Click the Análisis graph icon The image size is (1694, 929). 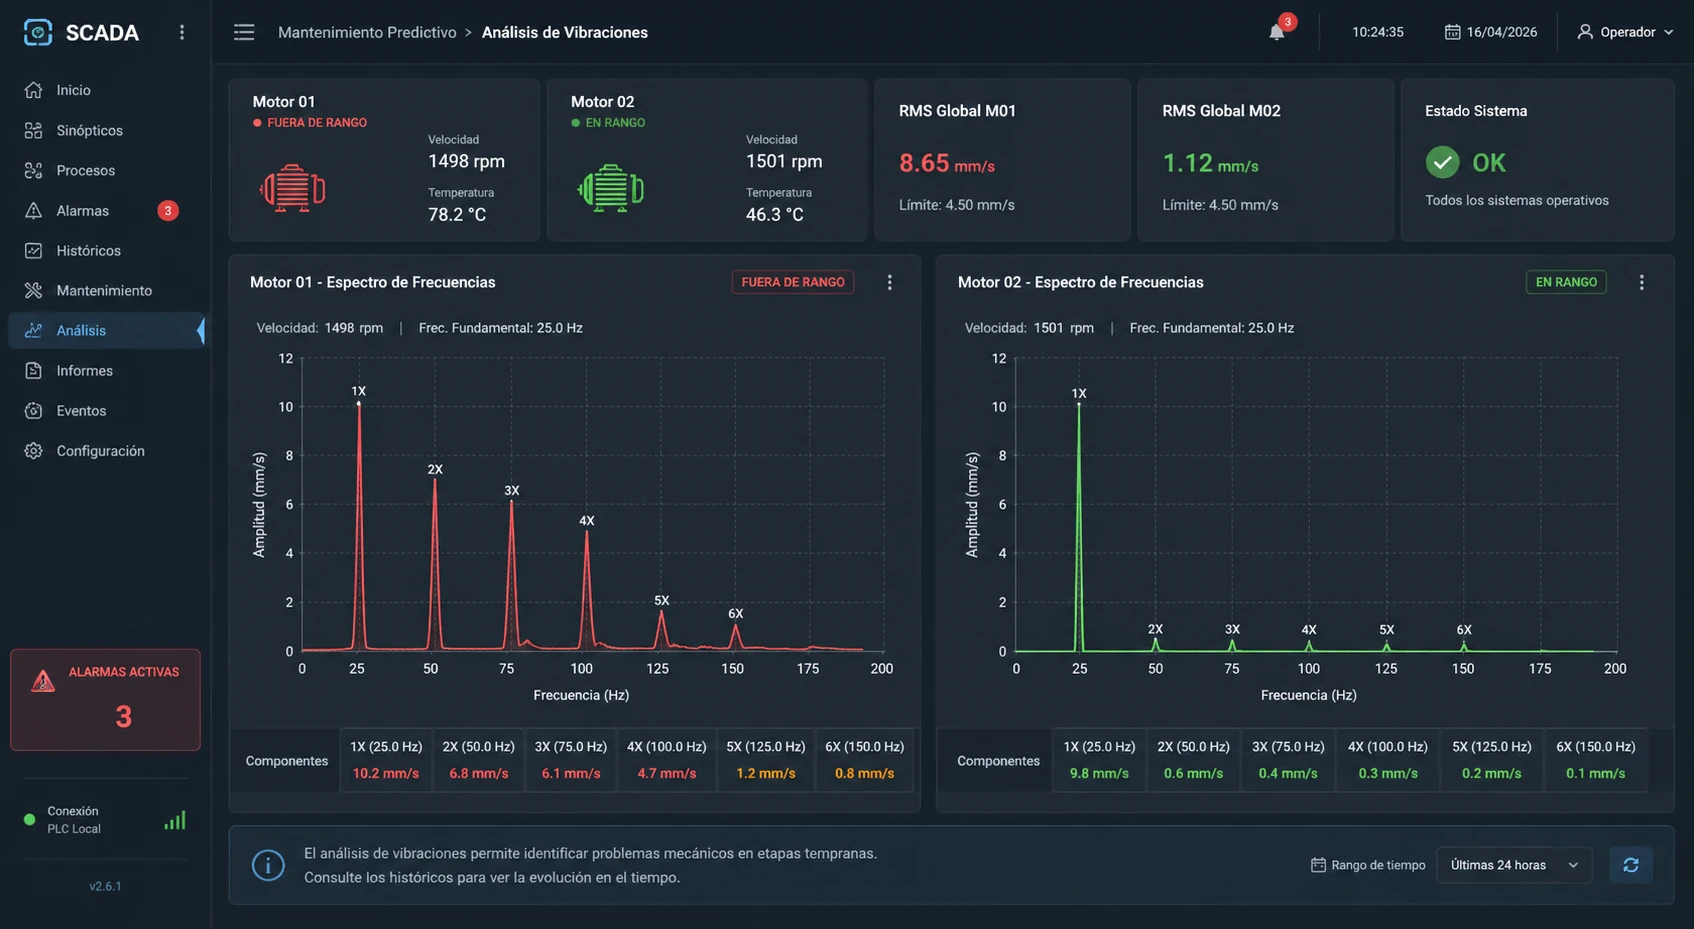coord(33,330)
